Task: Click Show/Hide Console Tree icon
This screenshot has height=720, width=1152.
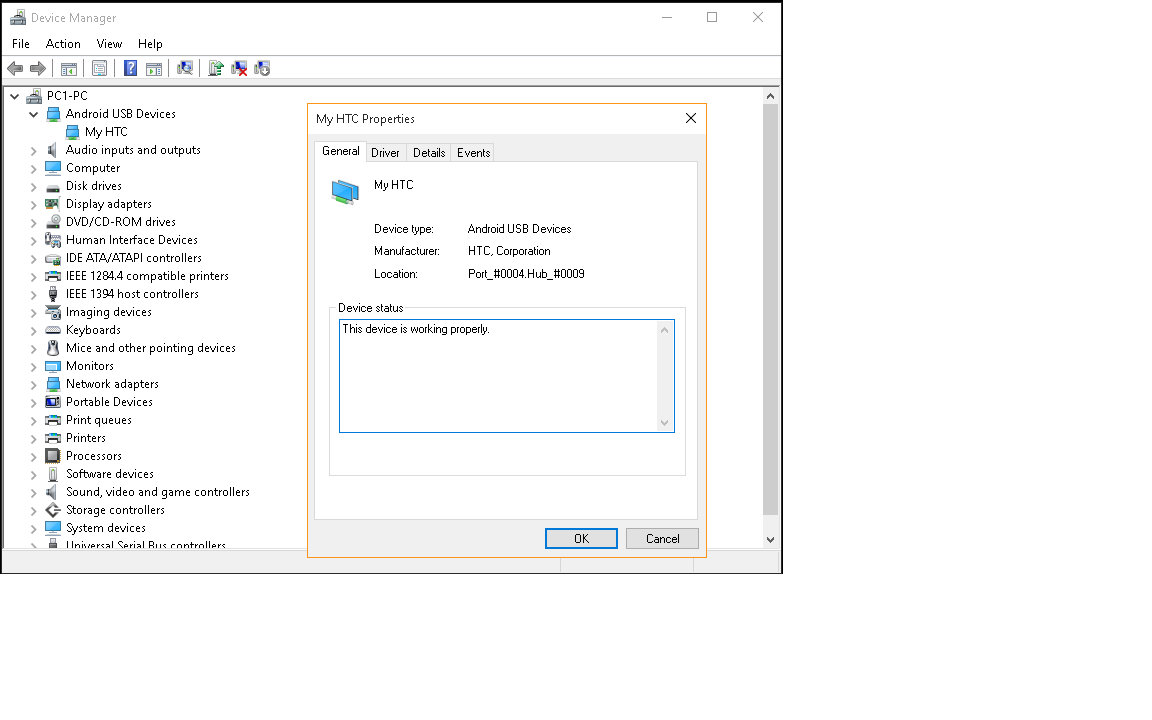Action: tap(69, 68)
